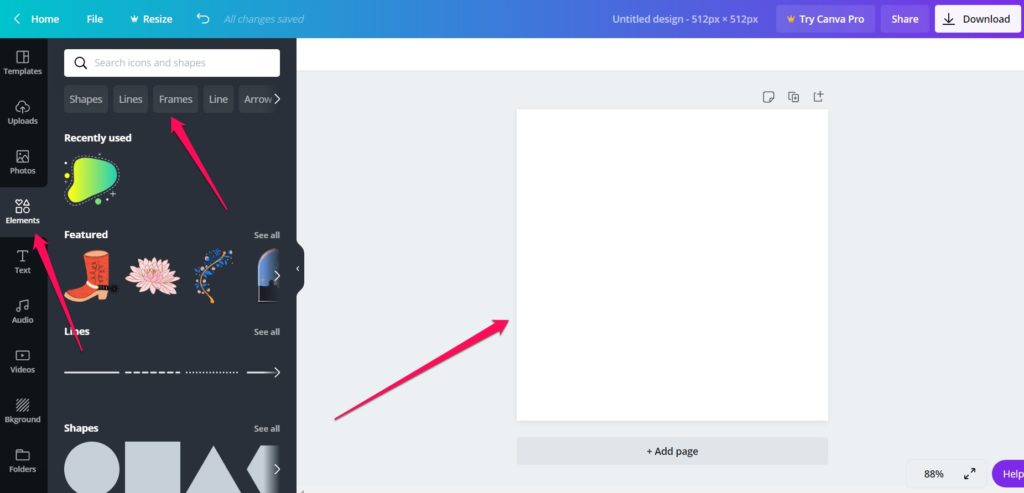Open the Templates sidebar panel

pyautogui.click(x=23, y=63)
